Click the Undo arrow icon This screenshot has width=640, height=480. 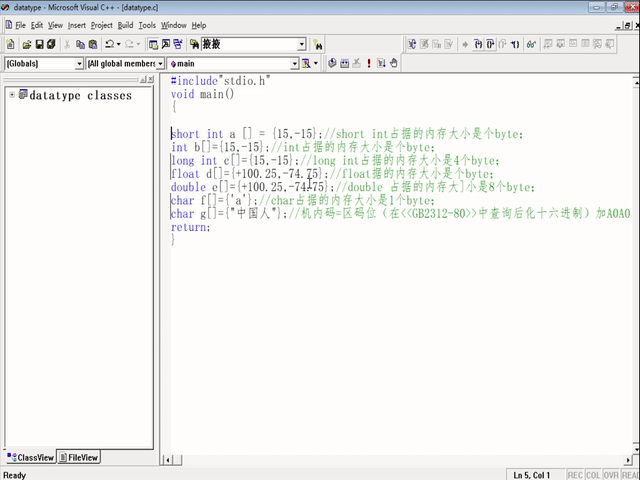109,44
